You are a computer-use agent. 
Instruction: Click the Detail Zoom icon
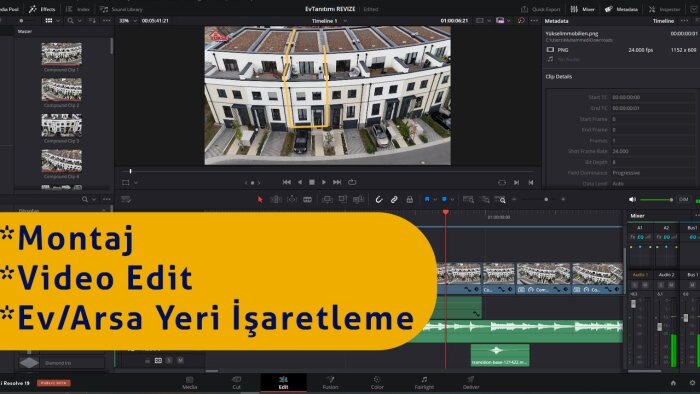(x=485, y=199)
